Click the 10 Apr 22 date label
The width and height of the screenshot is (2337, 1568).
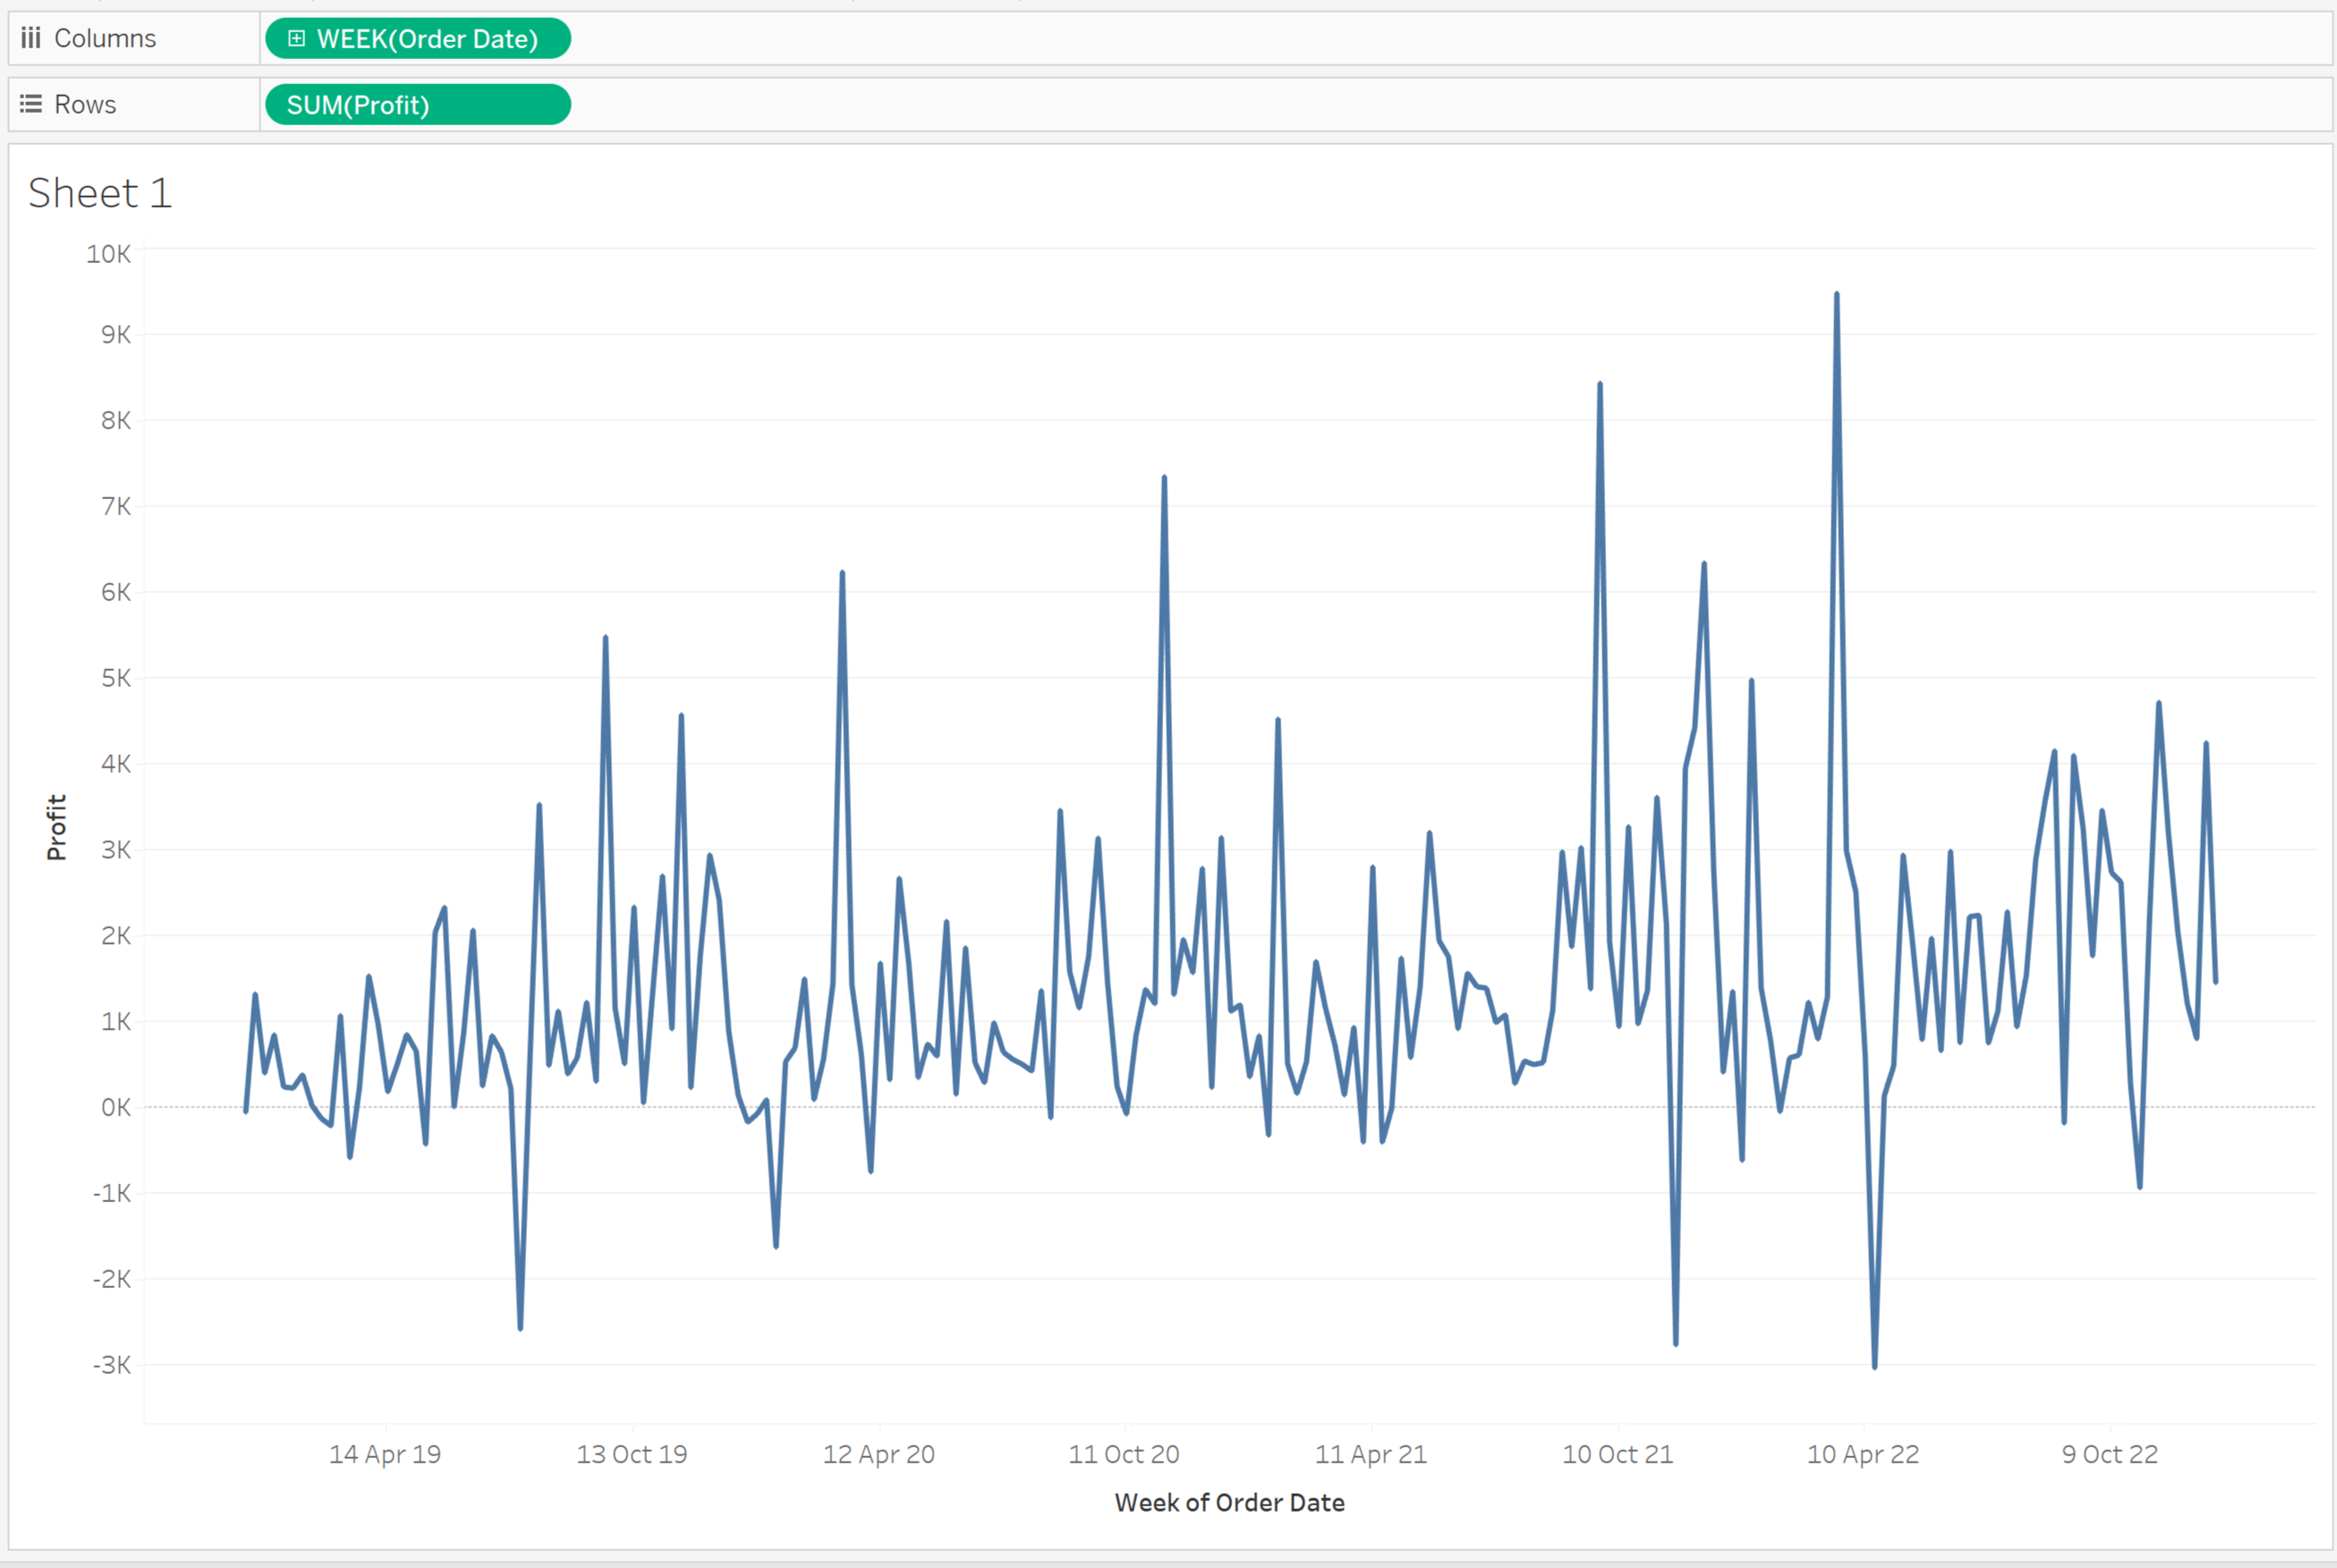click(x=1863, y=1454)
